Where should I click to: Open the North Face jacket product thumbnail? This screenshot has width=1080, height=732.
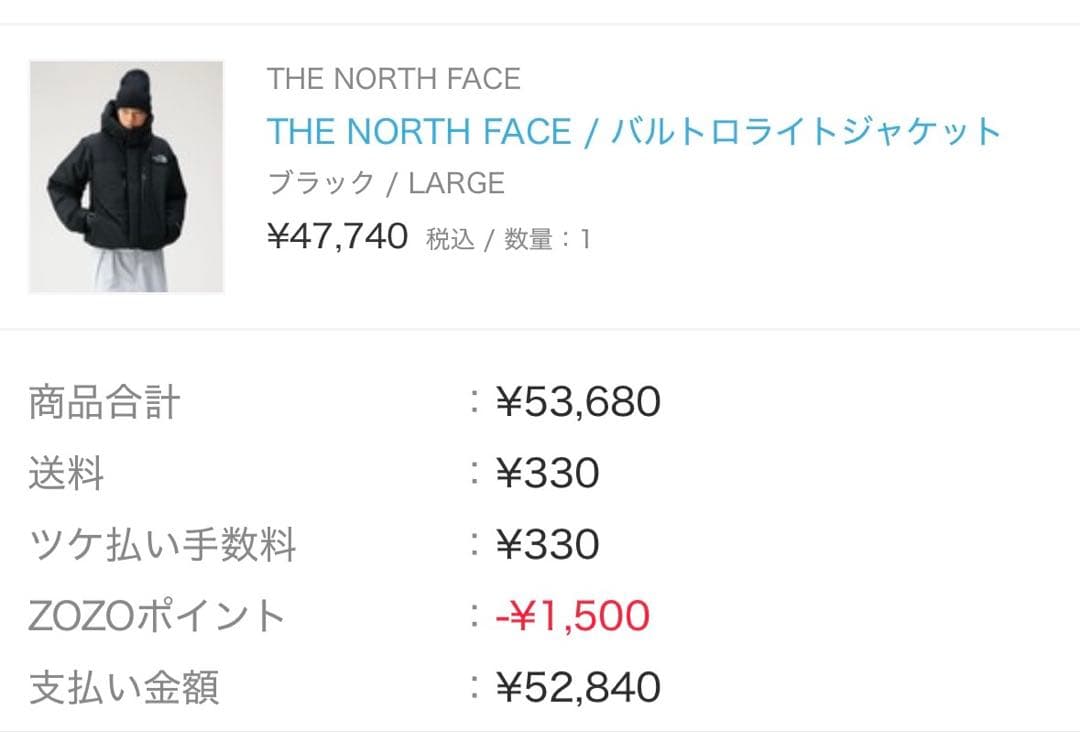pos(126,177)
